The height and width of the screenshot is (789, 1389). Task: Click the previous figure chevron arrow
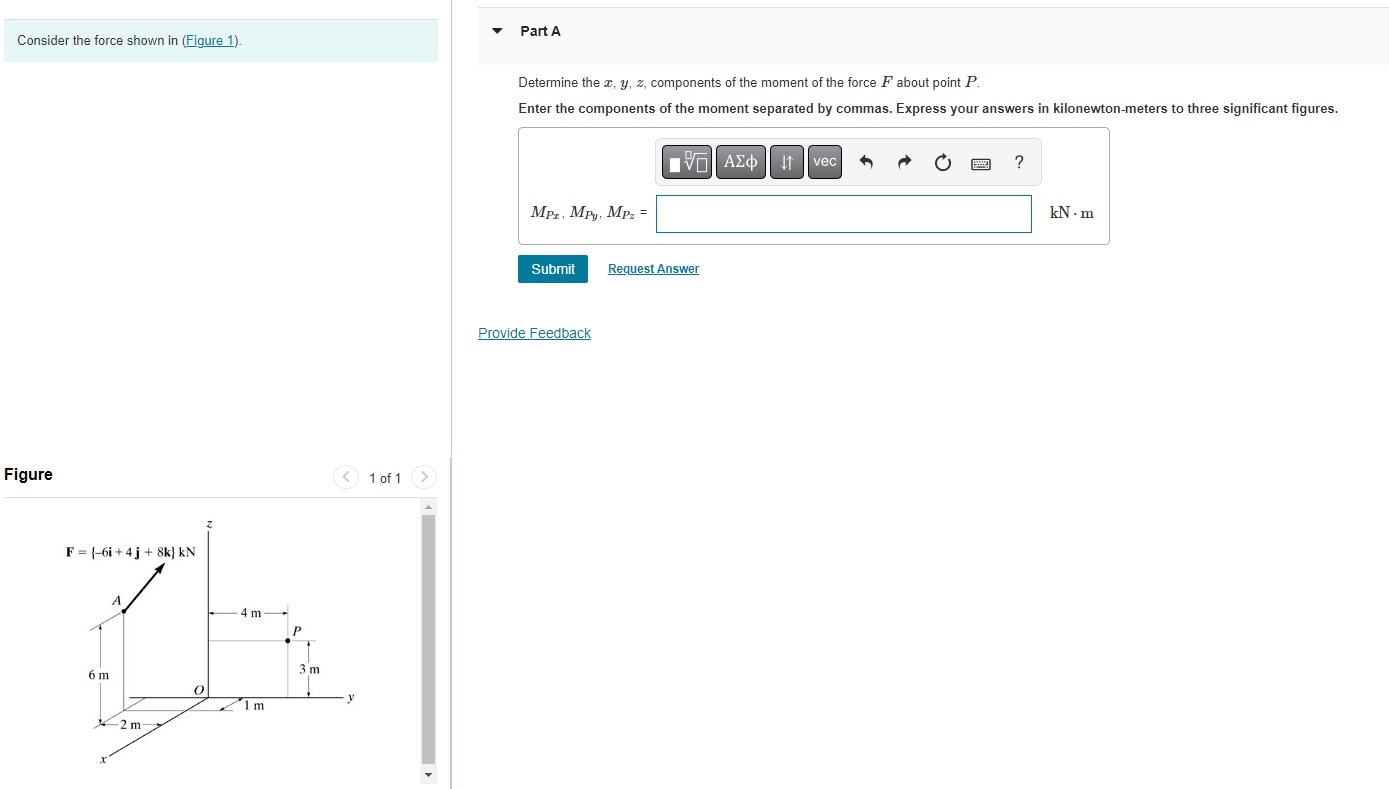coord(345,477)
